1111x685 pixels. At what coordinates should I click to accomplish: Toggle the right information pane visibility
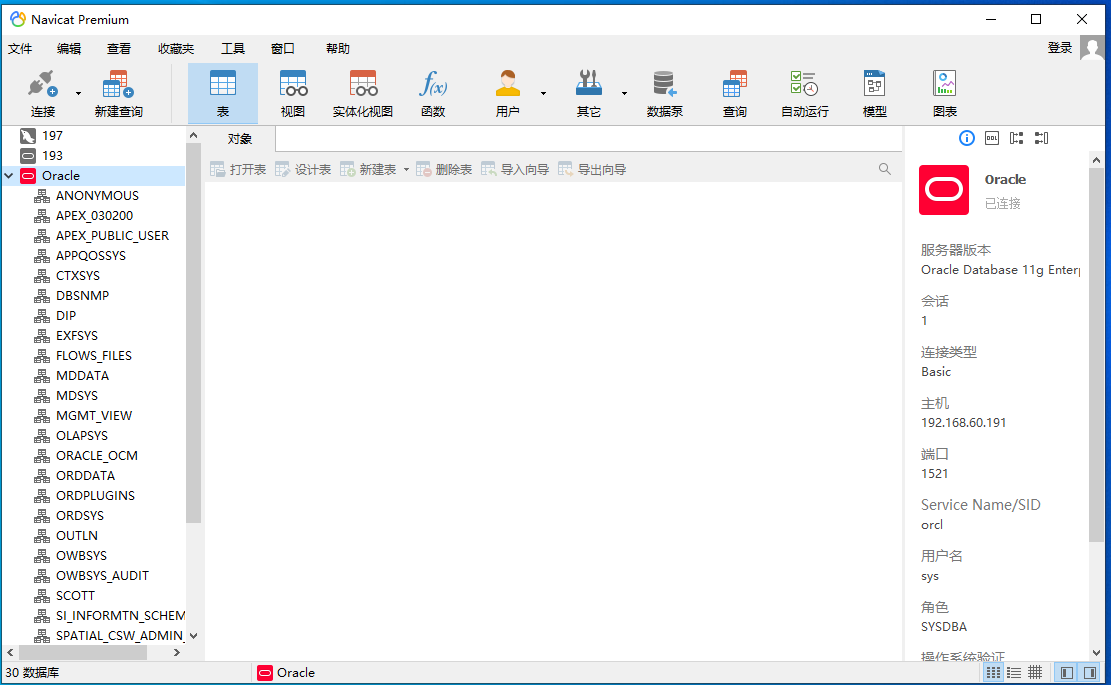pyautogui.click(x=1089, y=672)
